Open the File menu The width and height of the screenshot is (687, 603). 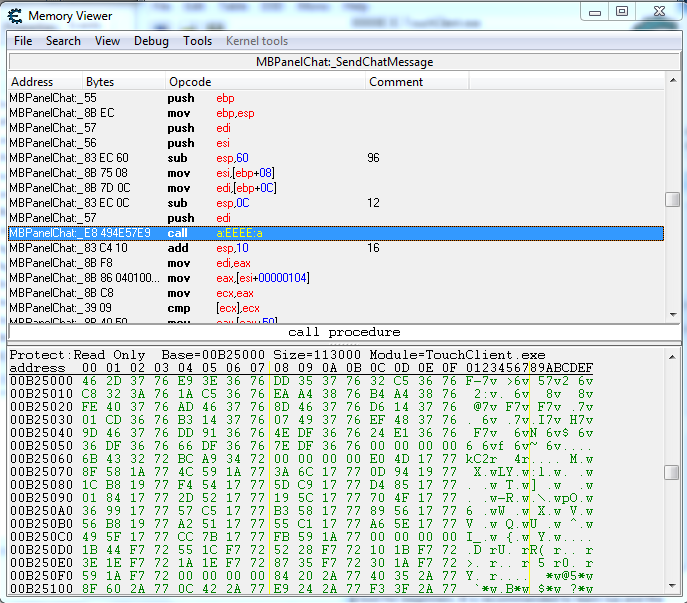pos(23,41)
